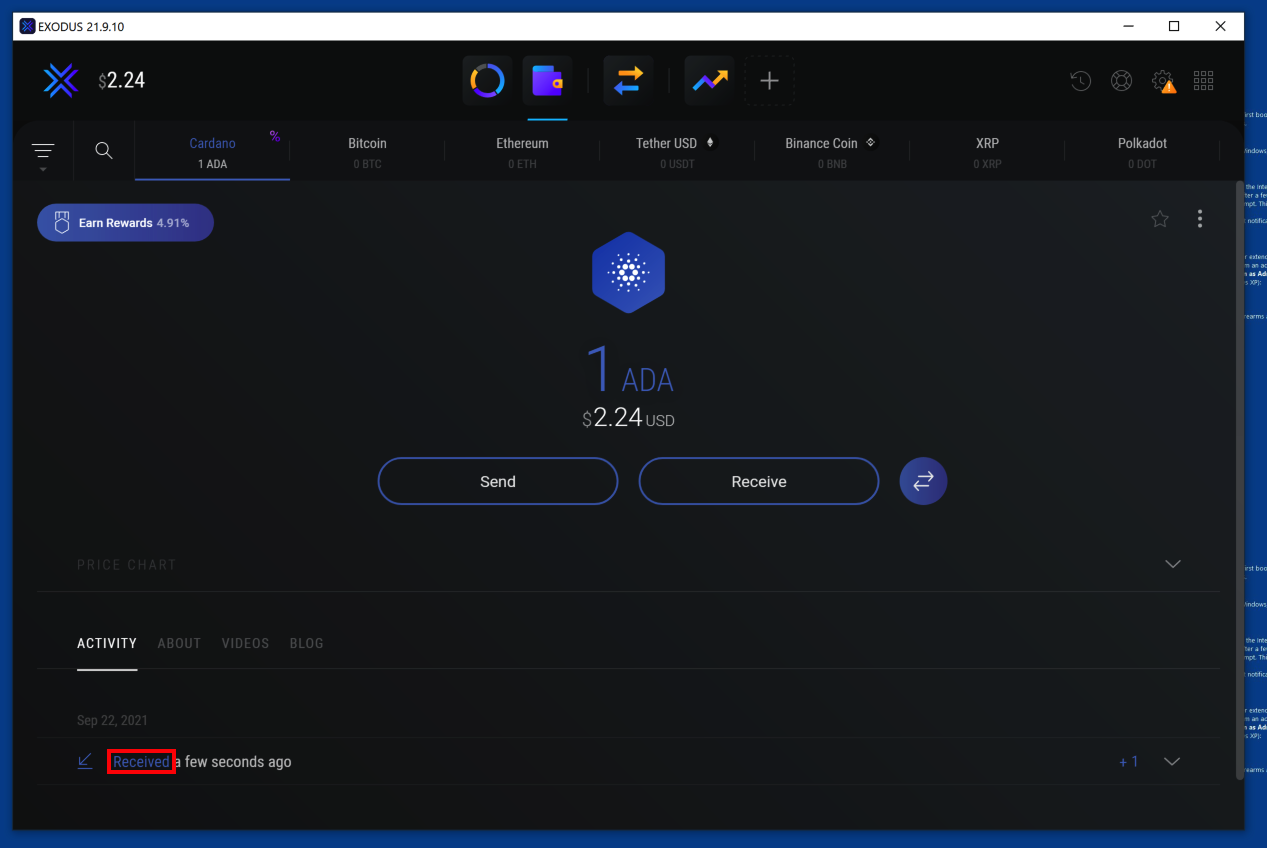Expand the Price Chart section
Image resolution: width=1267 pixels, height=848 pixels.
[1173, 564]
